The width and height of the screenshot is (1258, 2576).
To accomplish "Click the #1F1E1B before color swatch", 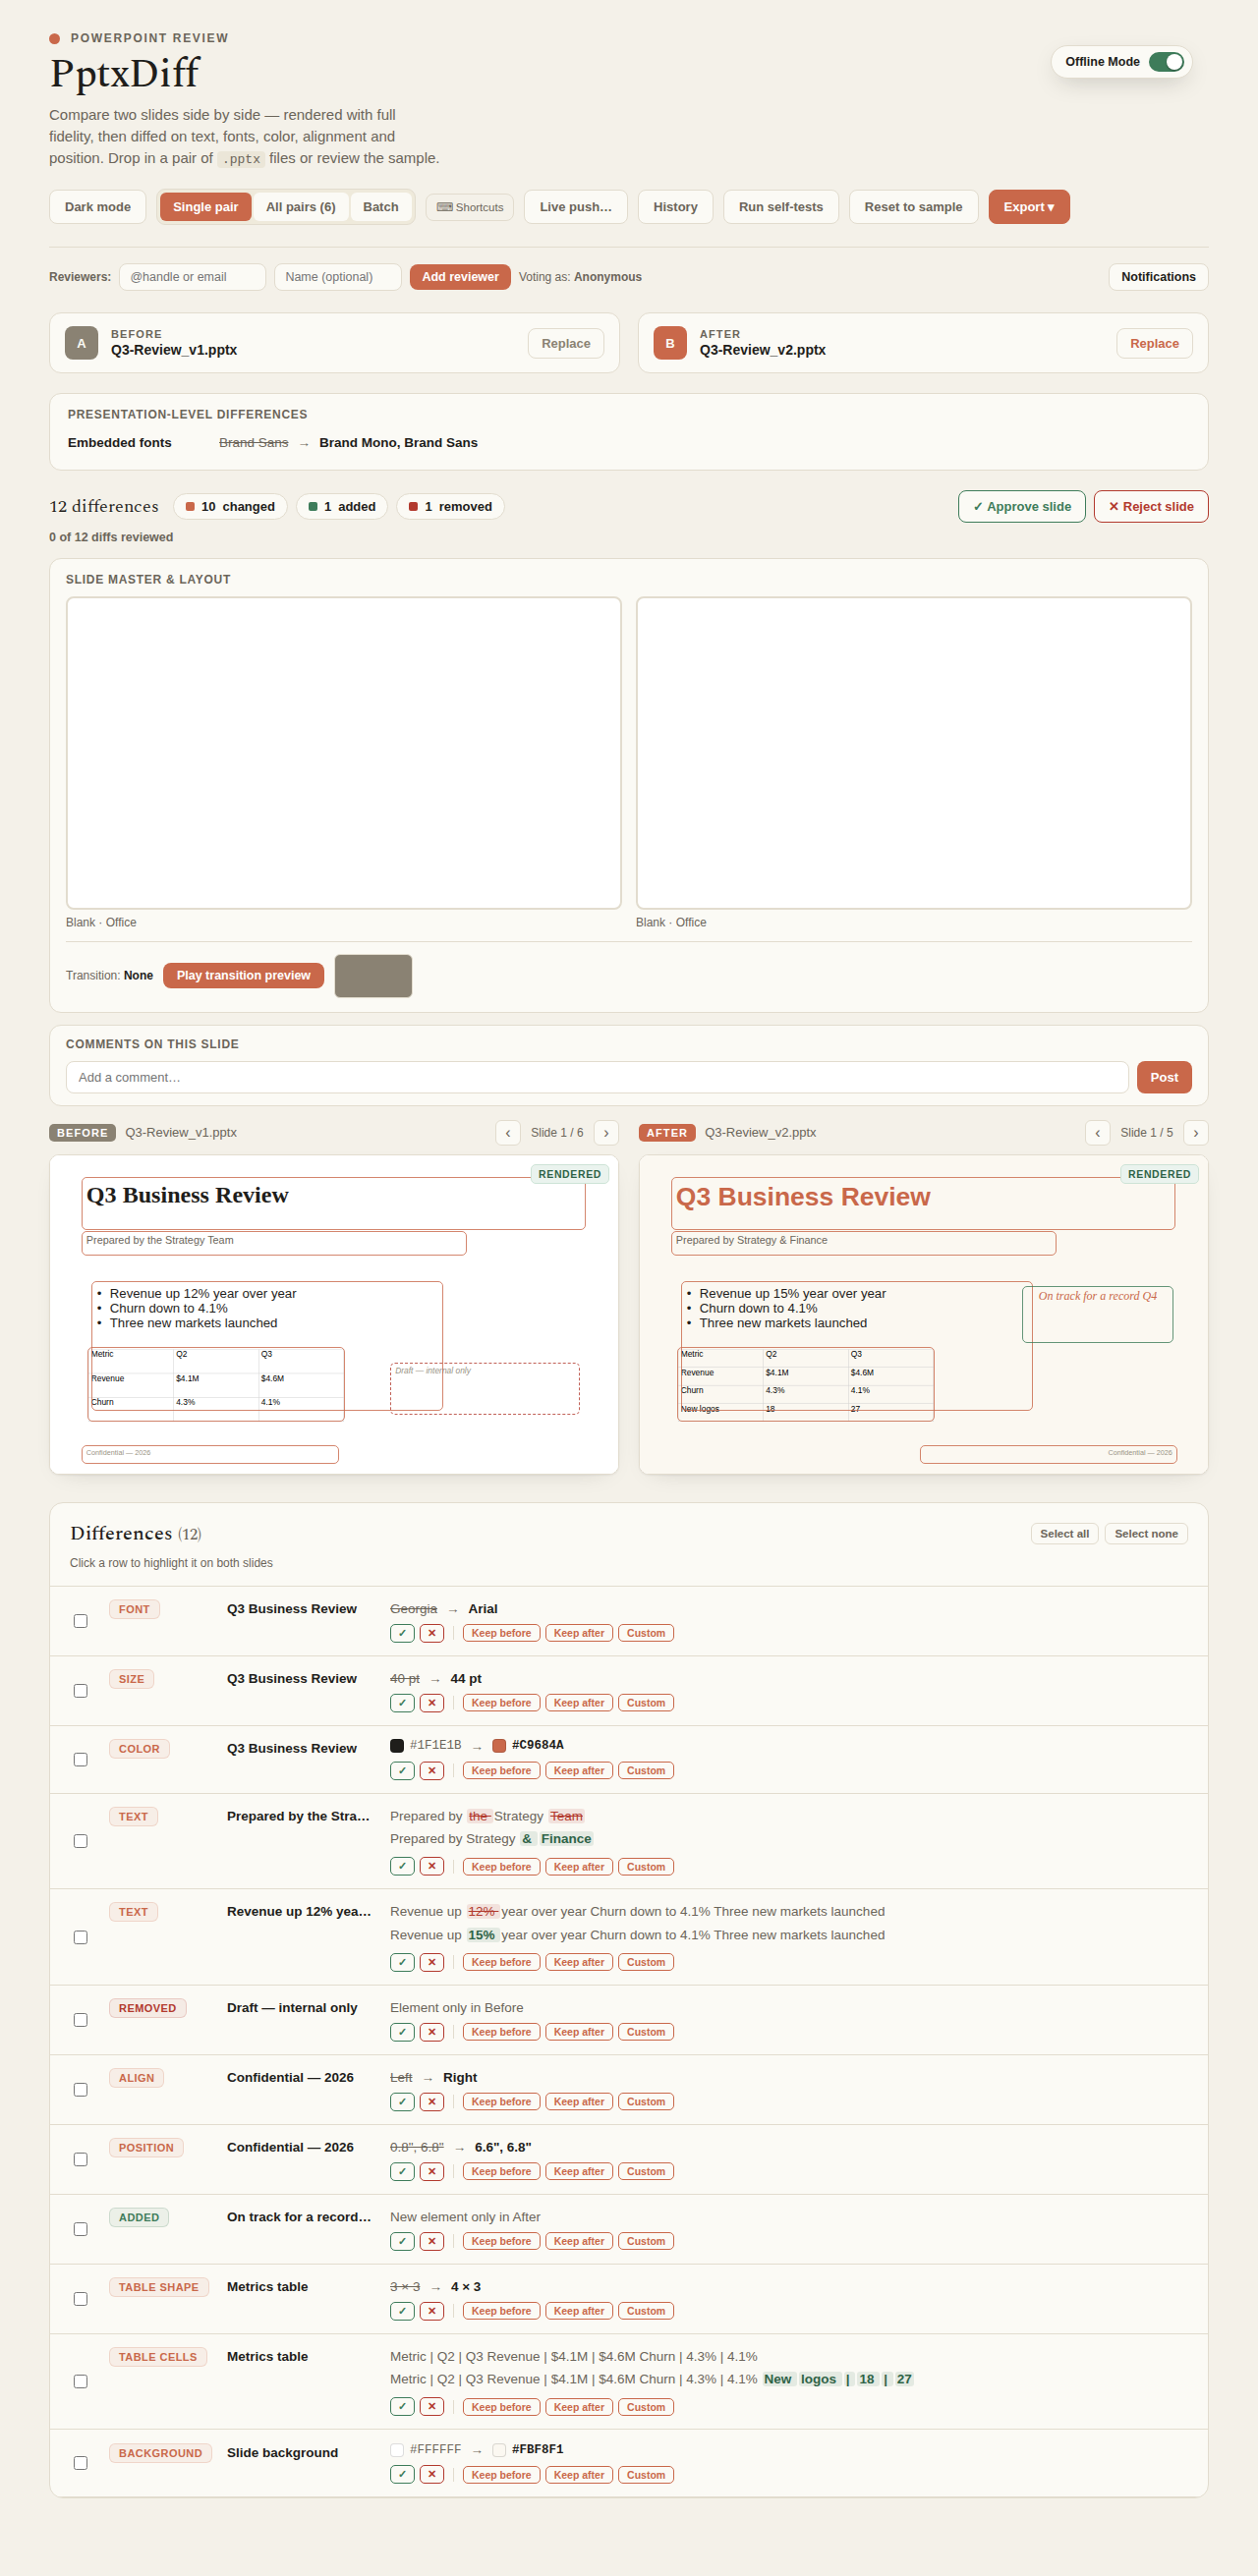I will pos(397,1746).
